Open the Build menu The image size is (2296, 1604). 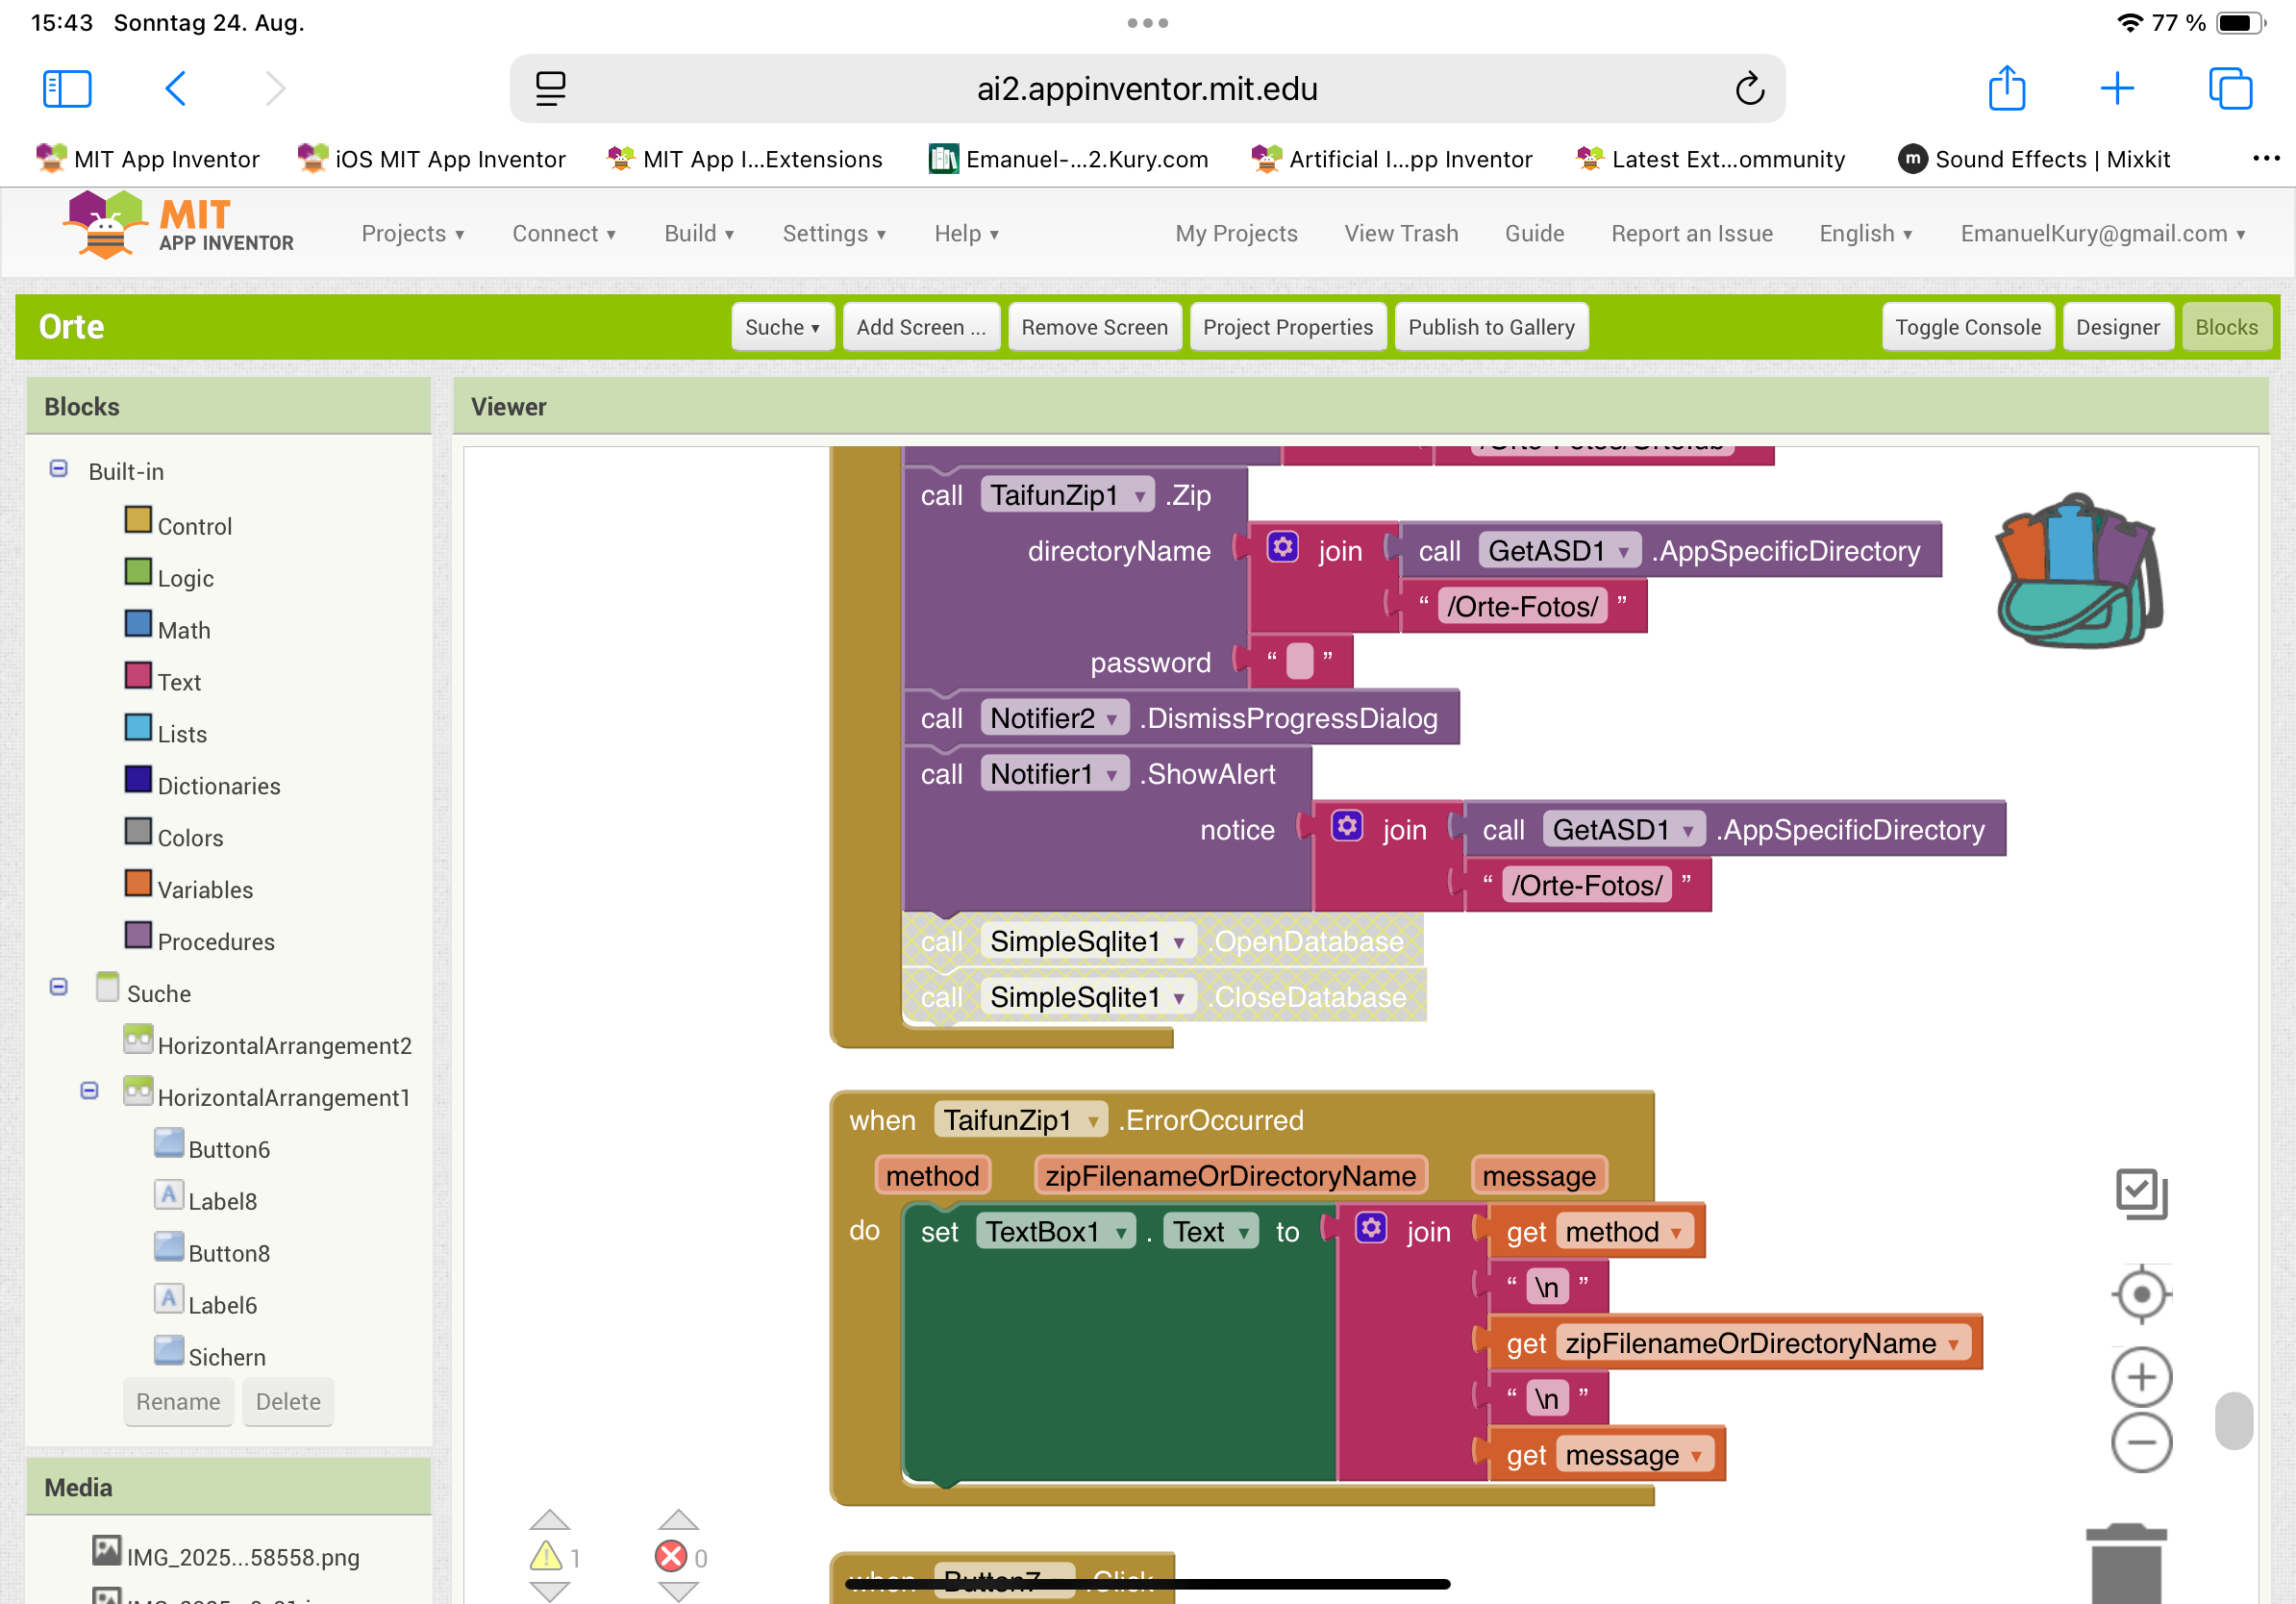[x=698, y=233]
